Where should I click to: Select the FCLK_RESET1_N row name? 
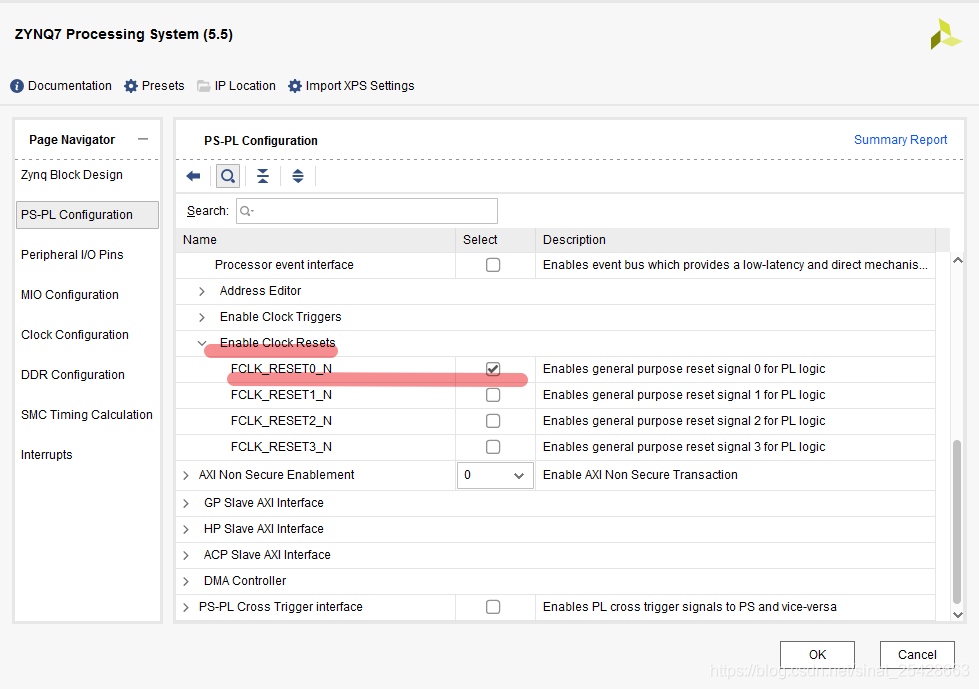(x=281, y=395)
